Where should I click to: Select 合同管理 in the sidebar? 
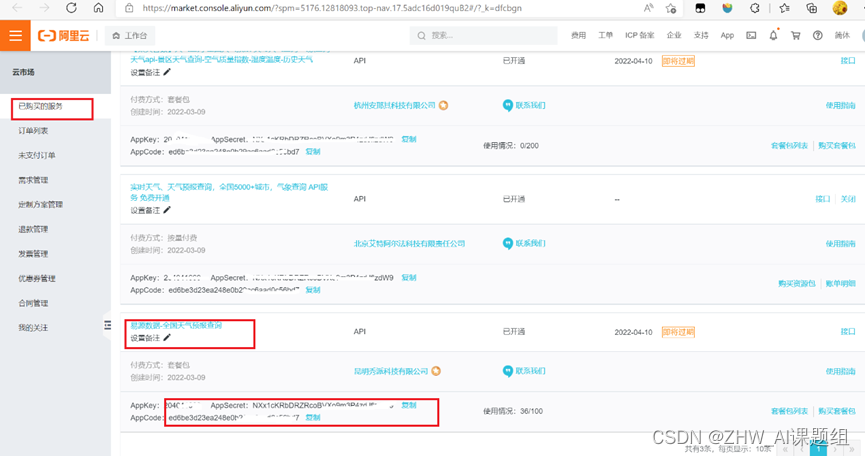(x=33, y=303)
